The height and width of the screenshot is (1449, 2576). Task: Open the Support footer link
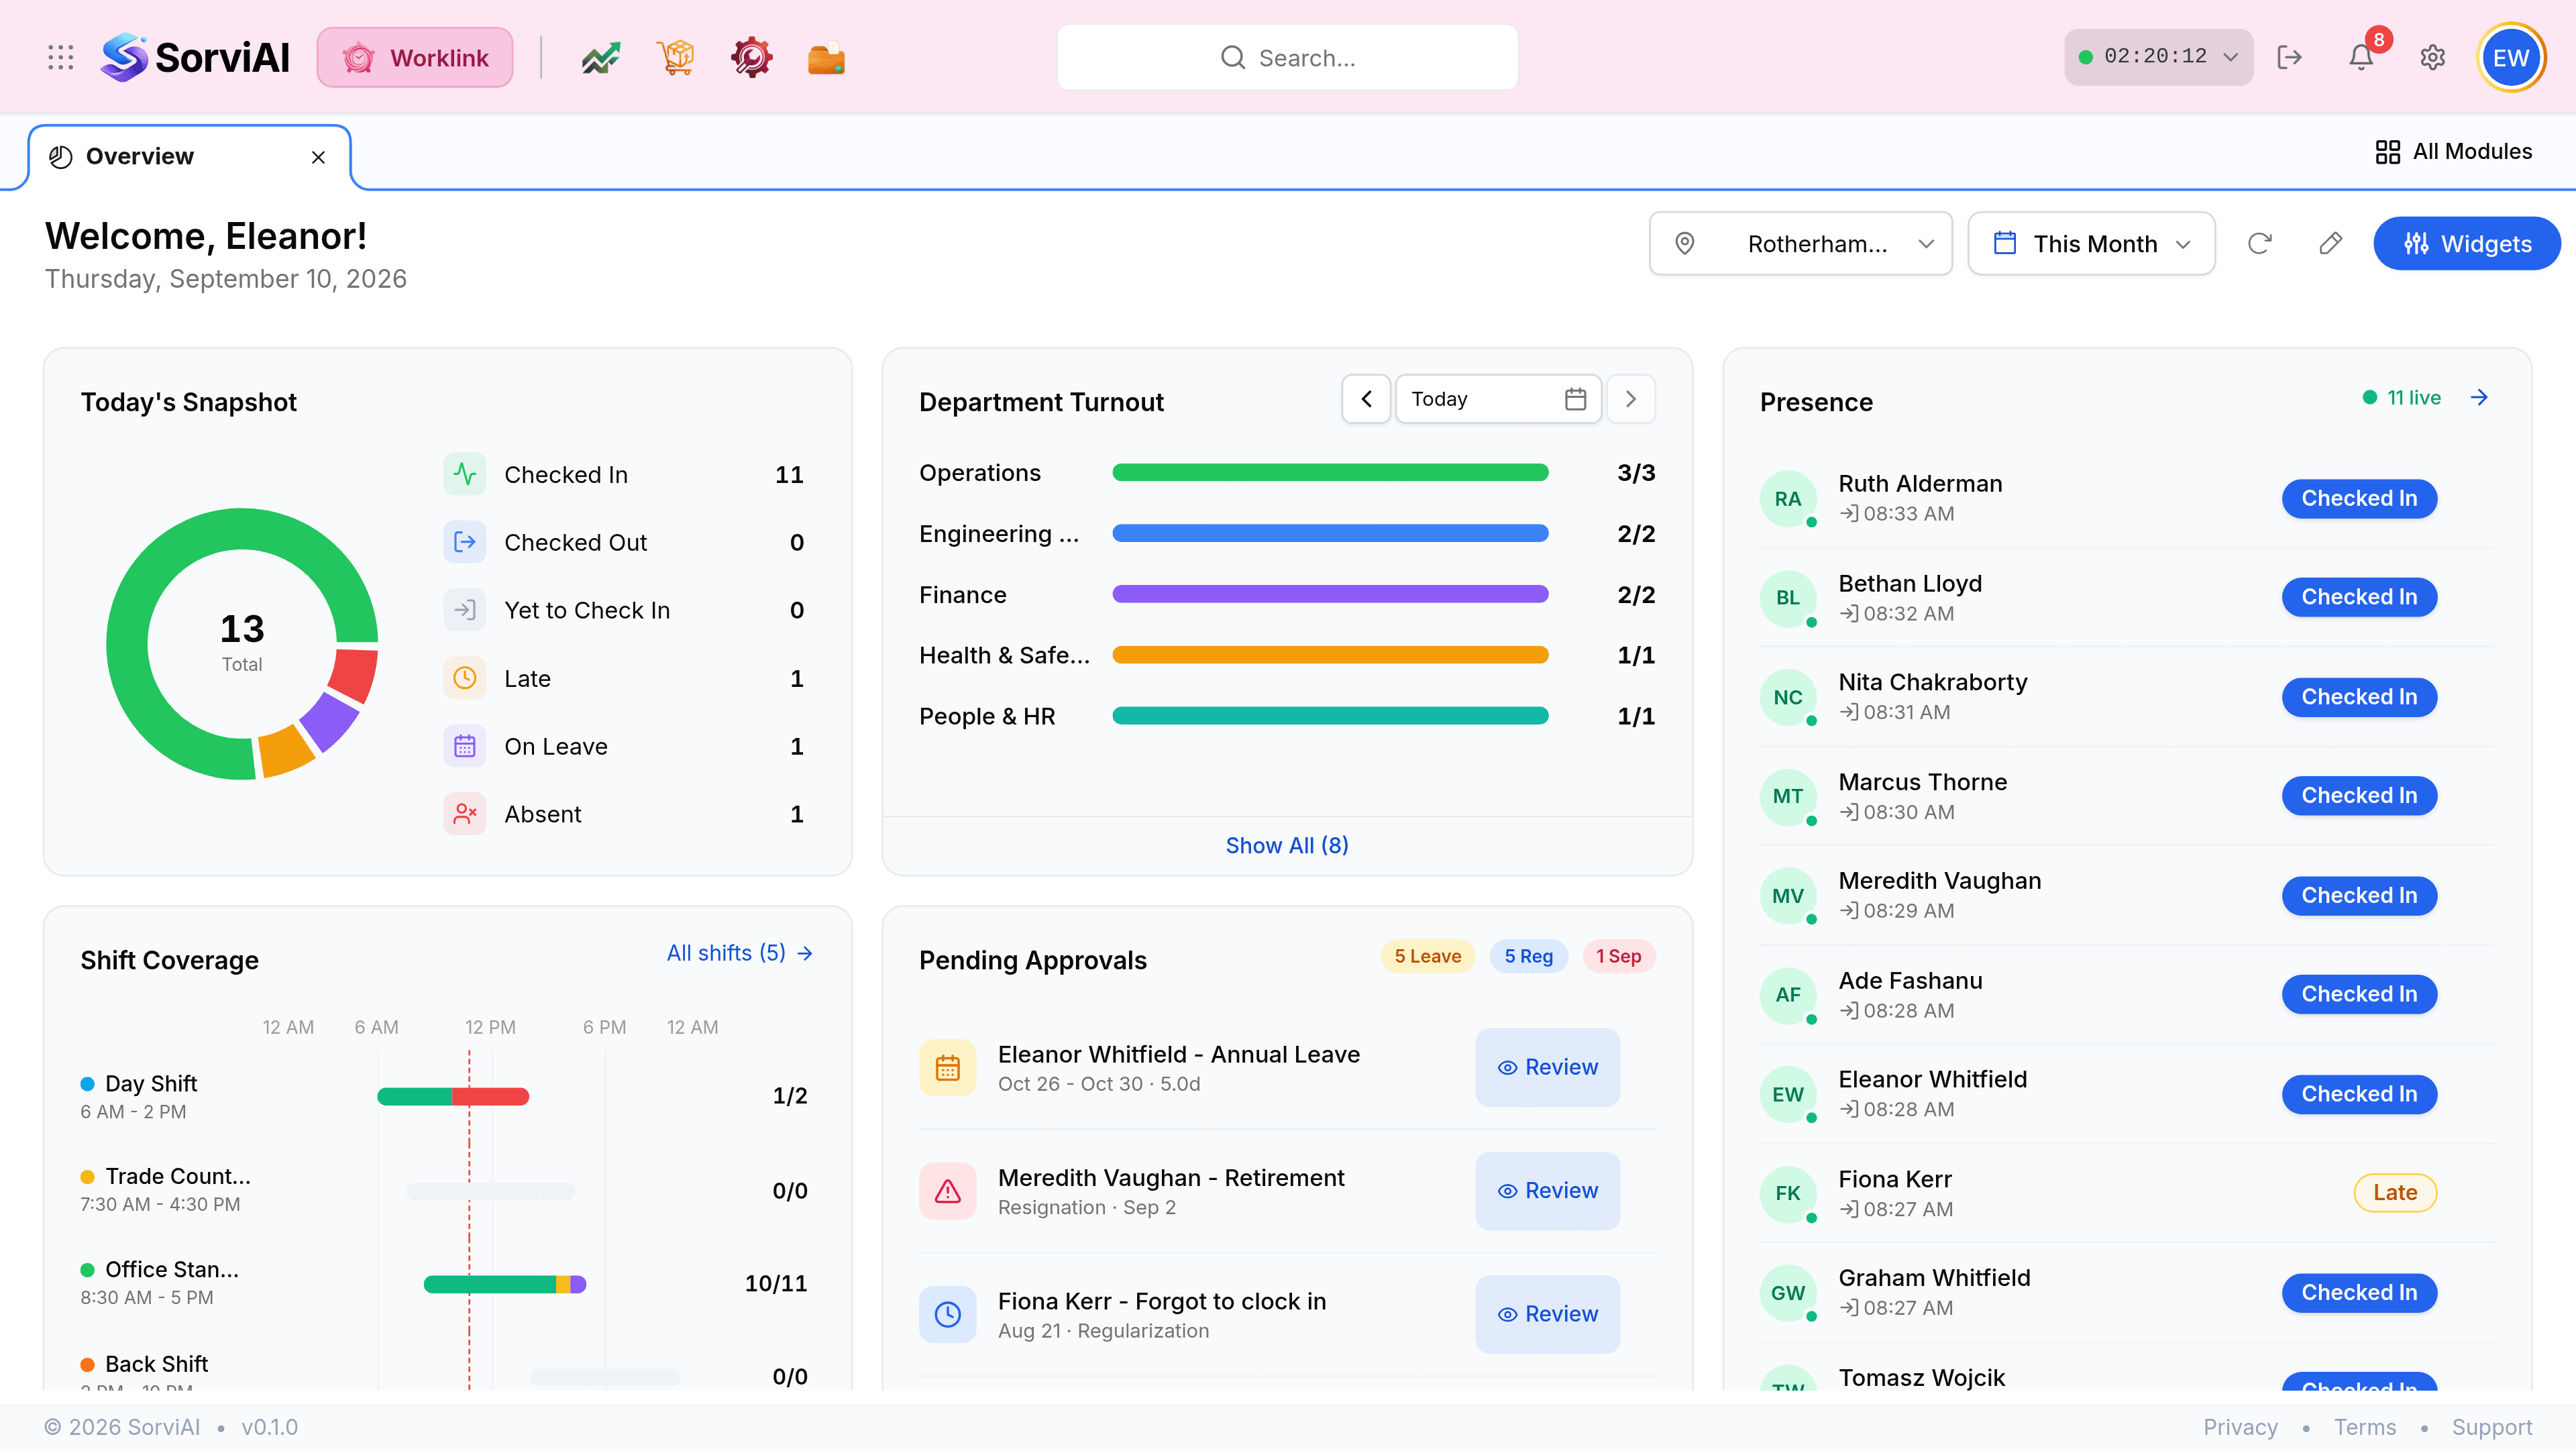point(2492,1427)
